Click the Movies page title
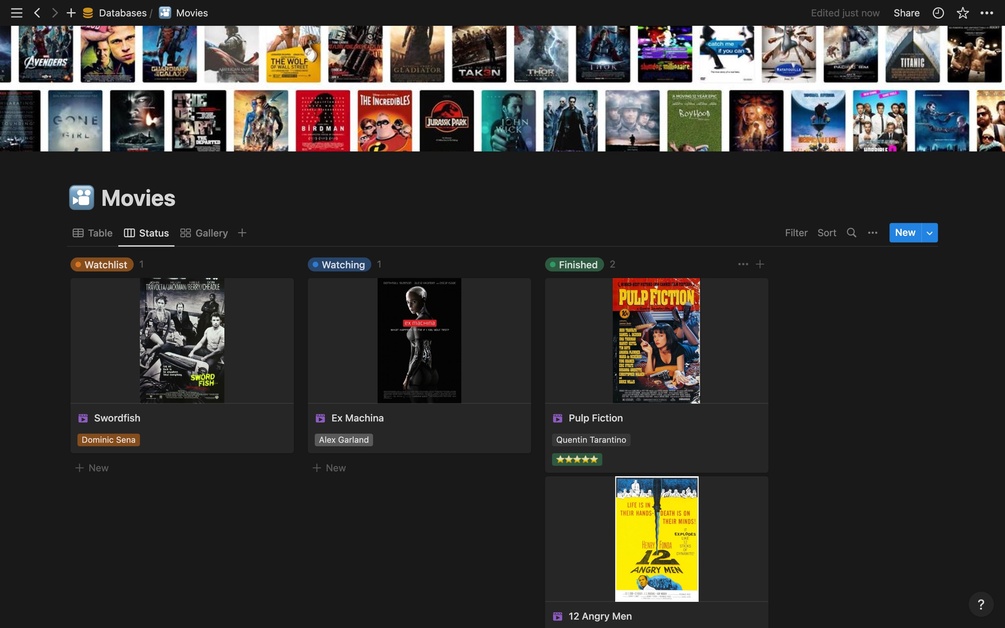Image resolution: width=1005 pixels, height=628 pixels. tap(138, 198)
